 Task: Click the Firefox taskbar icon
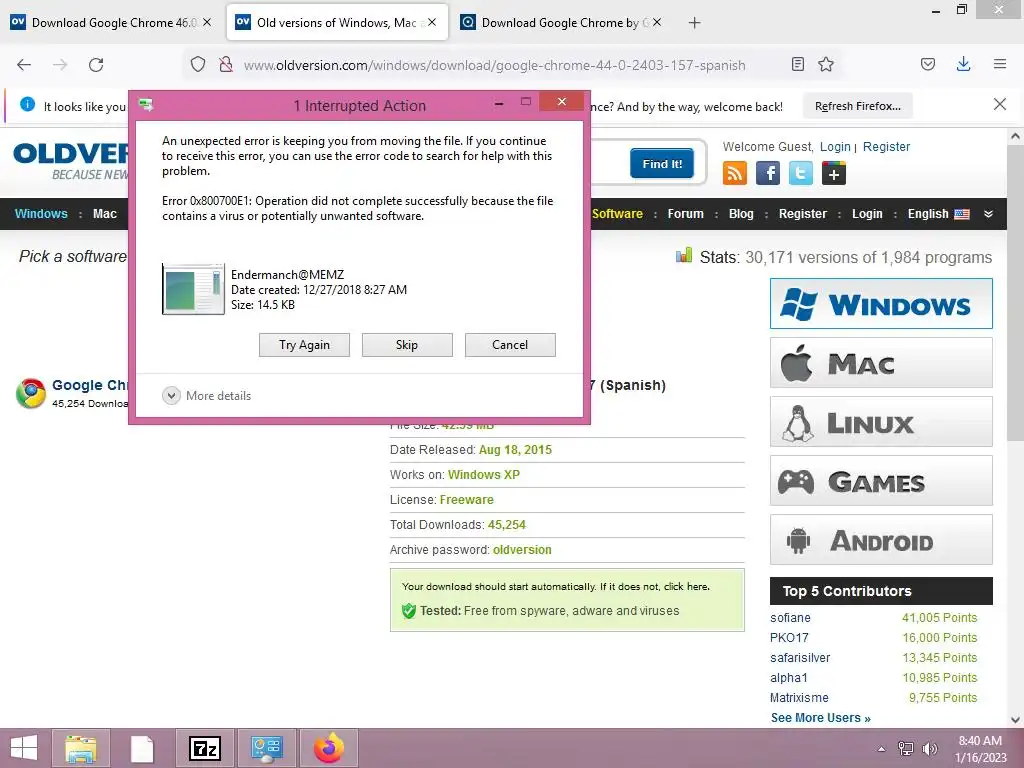click(328, 748)
